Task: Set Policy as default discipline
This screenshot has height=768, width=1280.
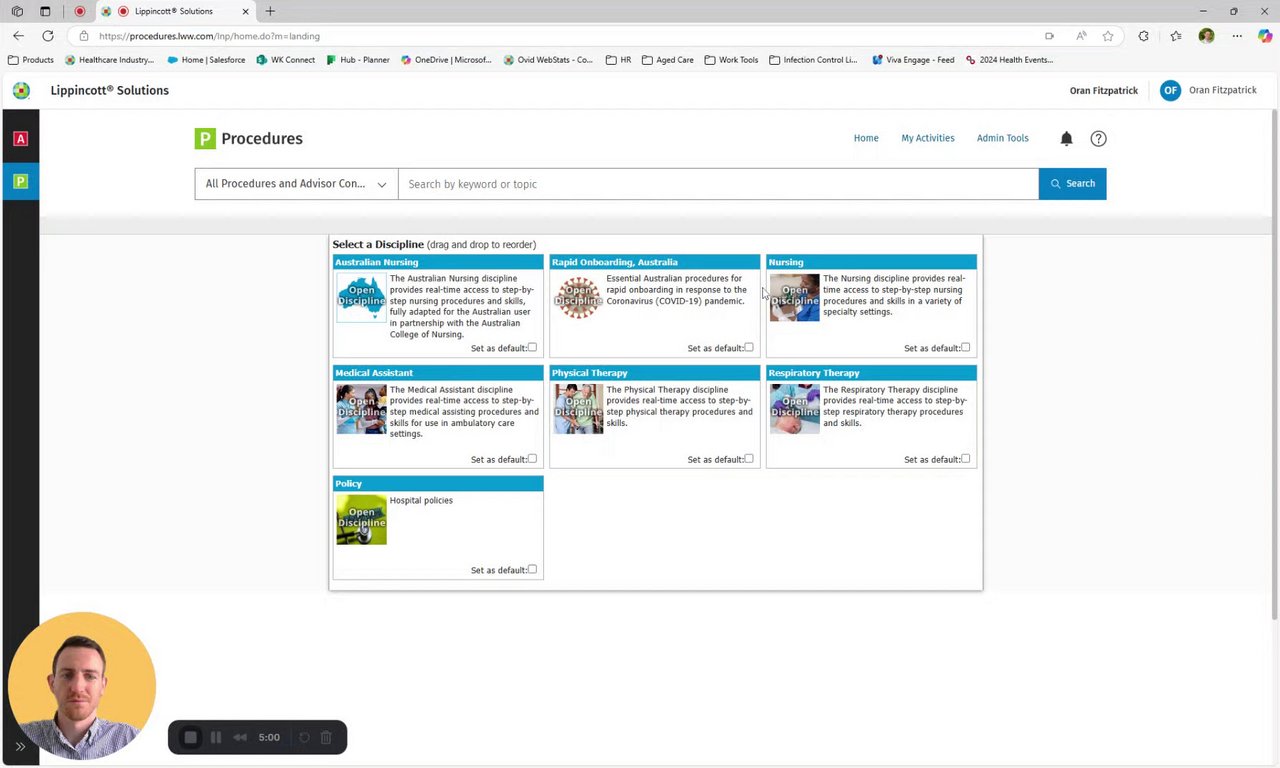Action: [x=532, y=570]
